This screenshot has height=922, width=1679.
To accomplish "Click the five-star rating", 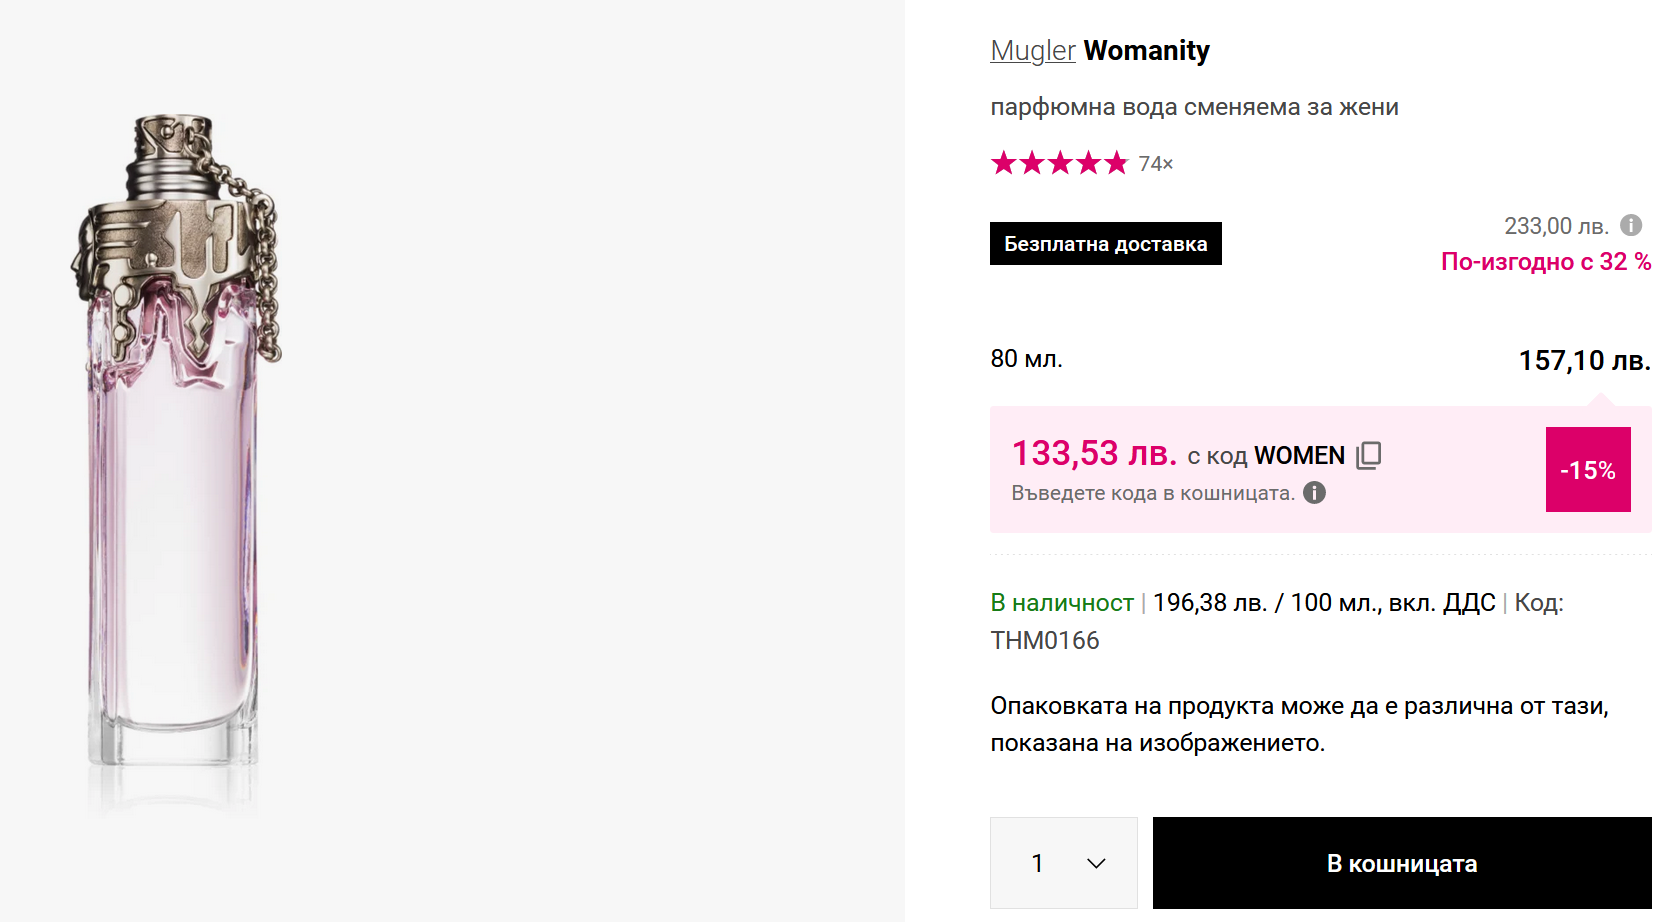I will click(1059, 163).
